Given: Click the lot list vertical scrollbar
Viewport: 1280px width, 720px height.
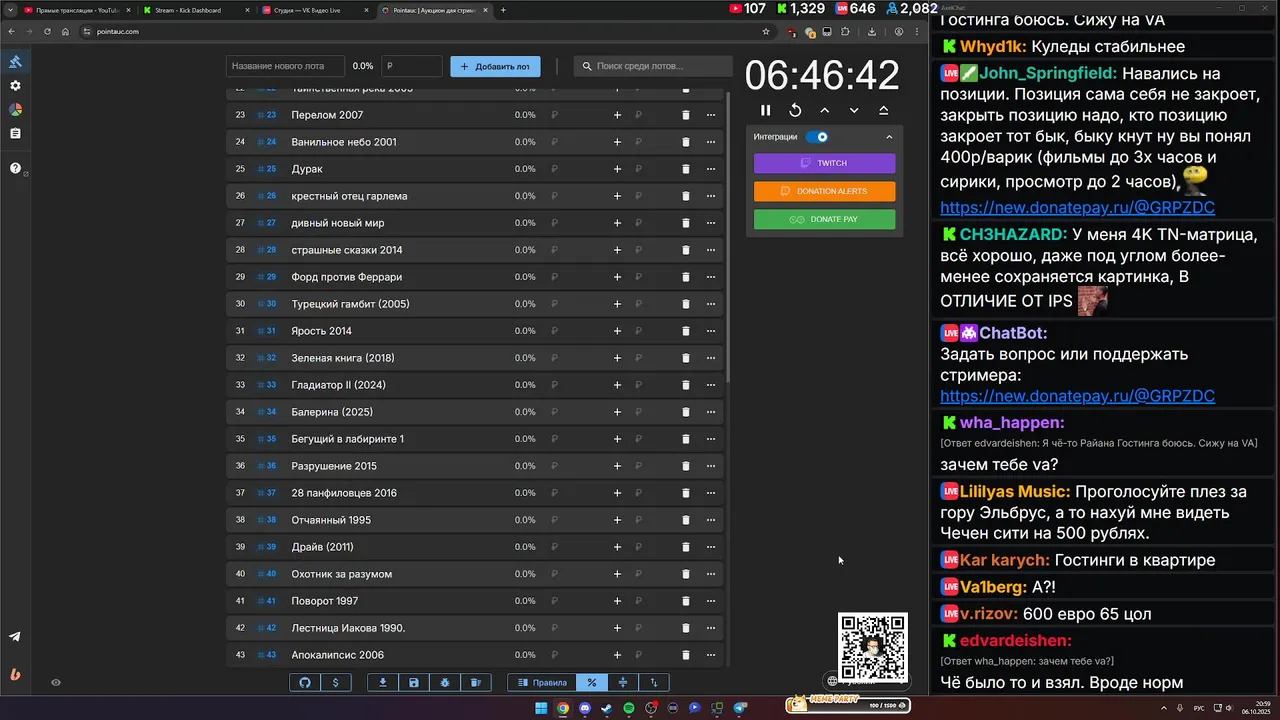Looking at the screenshot, I should (x=728, y=237).
